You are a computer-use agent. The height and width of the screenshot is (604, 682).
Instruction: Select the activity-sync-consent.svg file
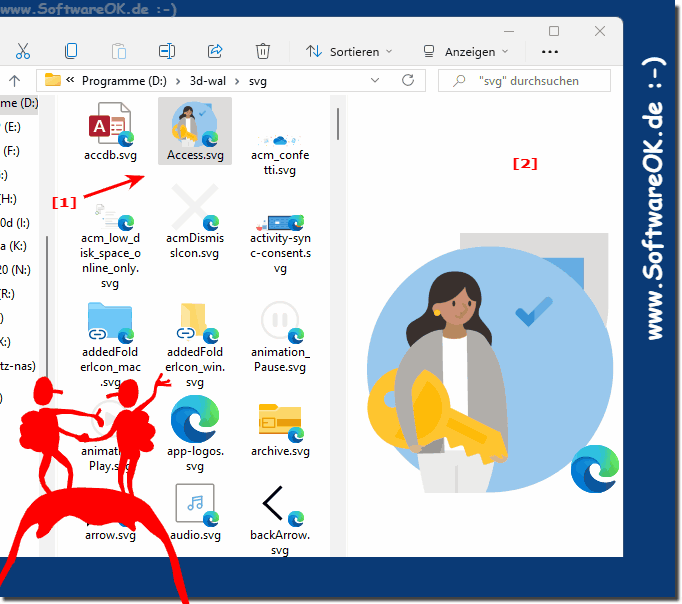click(x=281, y=244)
